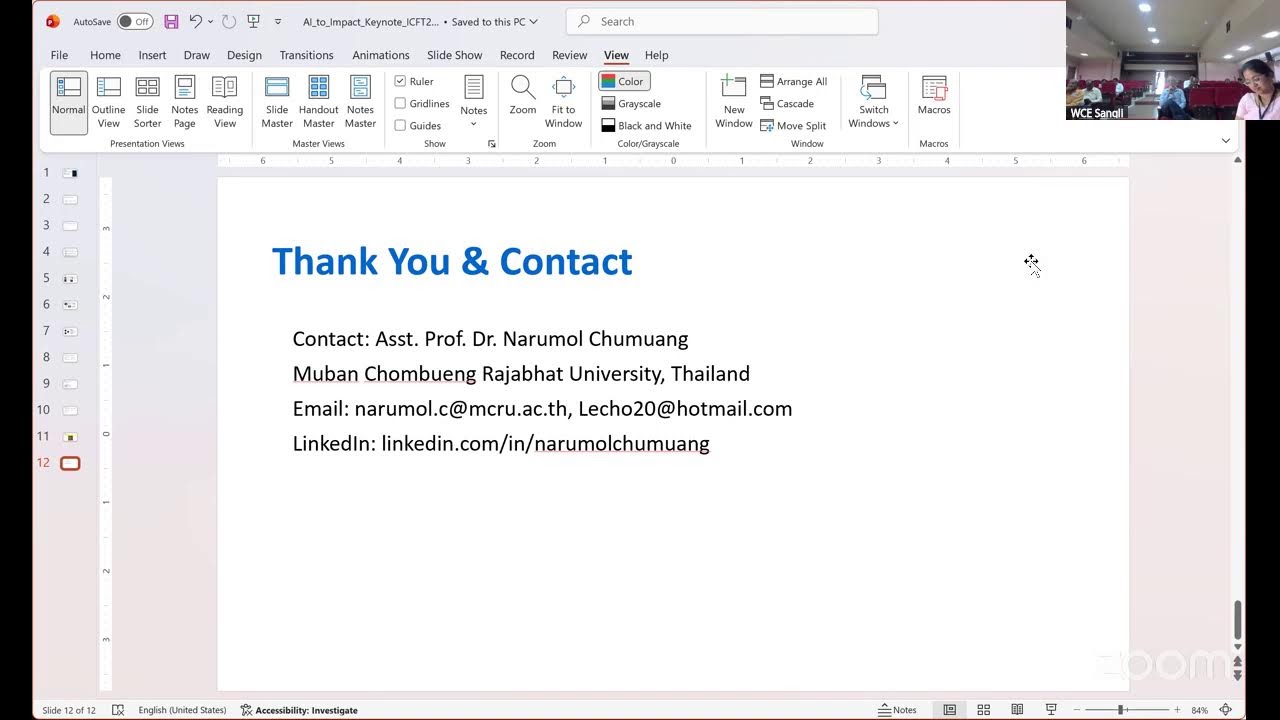Viewport: 1280px width, 720px height.
Task: Click the zoom slider handle
Action: tap(1121, 710)
